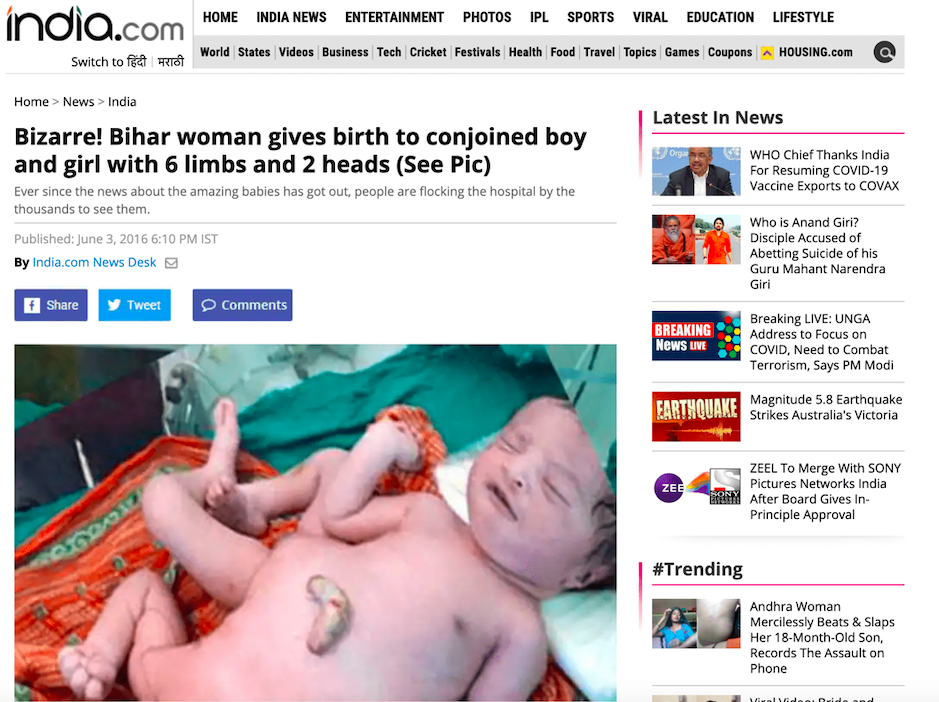Open the Coupons subnav link
The width and height of the screenshot is (939, 702).
point(729,52)
